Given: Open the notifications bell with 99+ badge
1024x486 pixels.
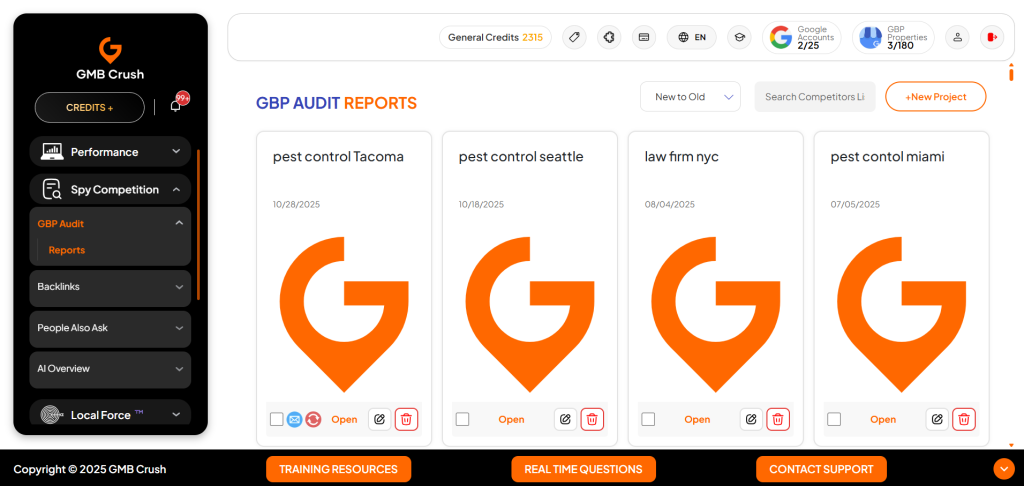Looking at the screenshot, I should pyautogui.click(x=176, y=105).
